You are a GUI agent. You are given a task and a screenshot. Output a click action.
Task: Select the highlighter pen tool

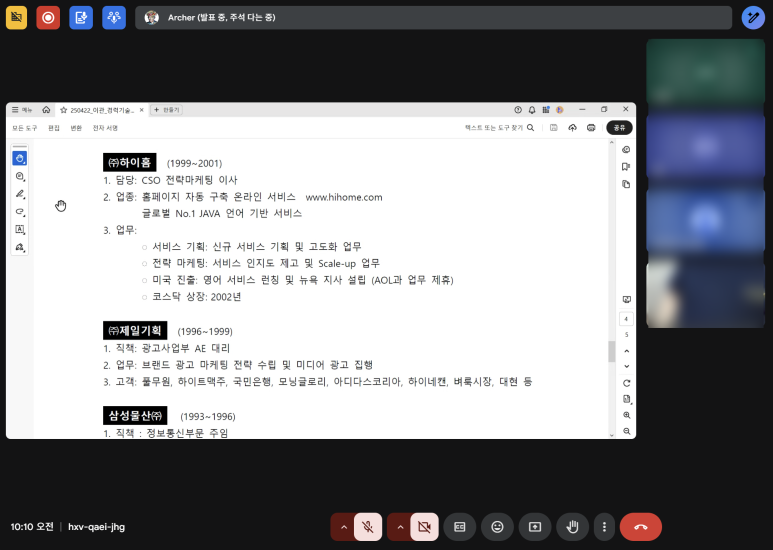coord(20,194)
